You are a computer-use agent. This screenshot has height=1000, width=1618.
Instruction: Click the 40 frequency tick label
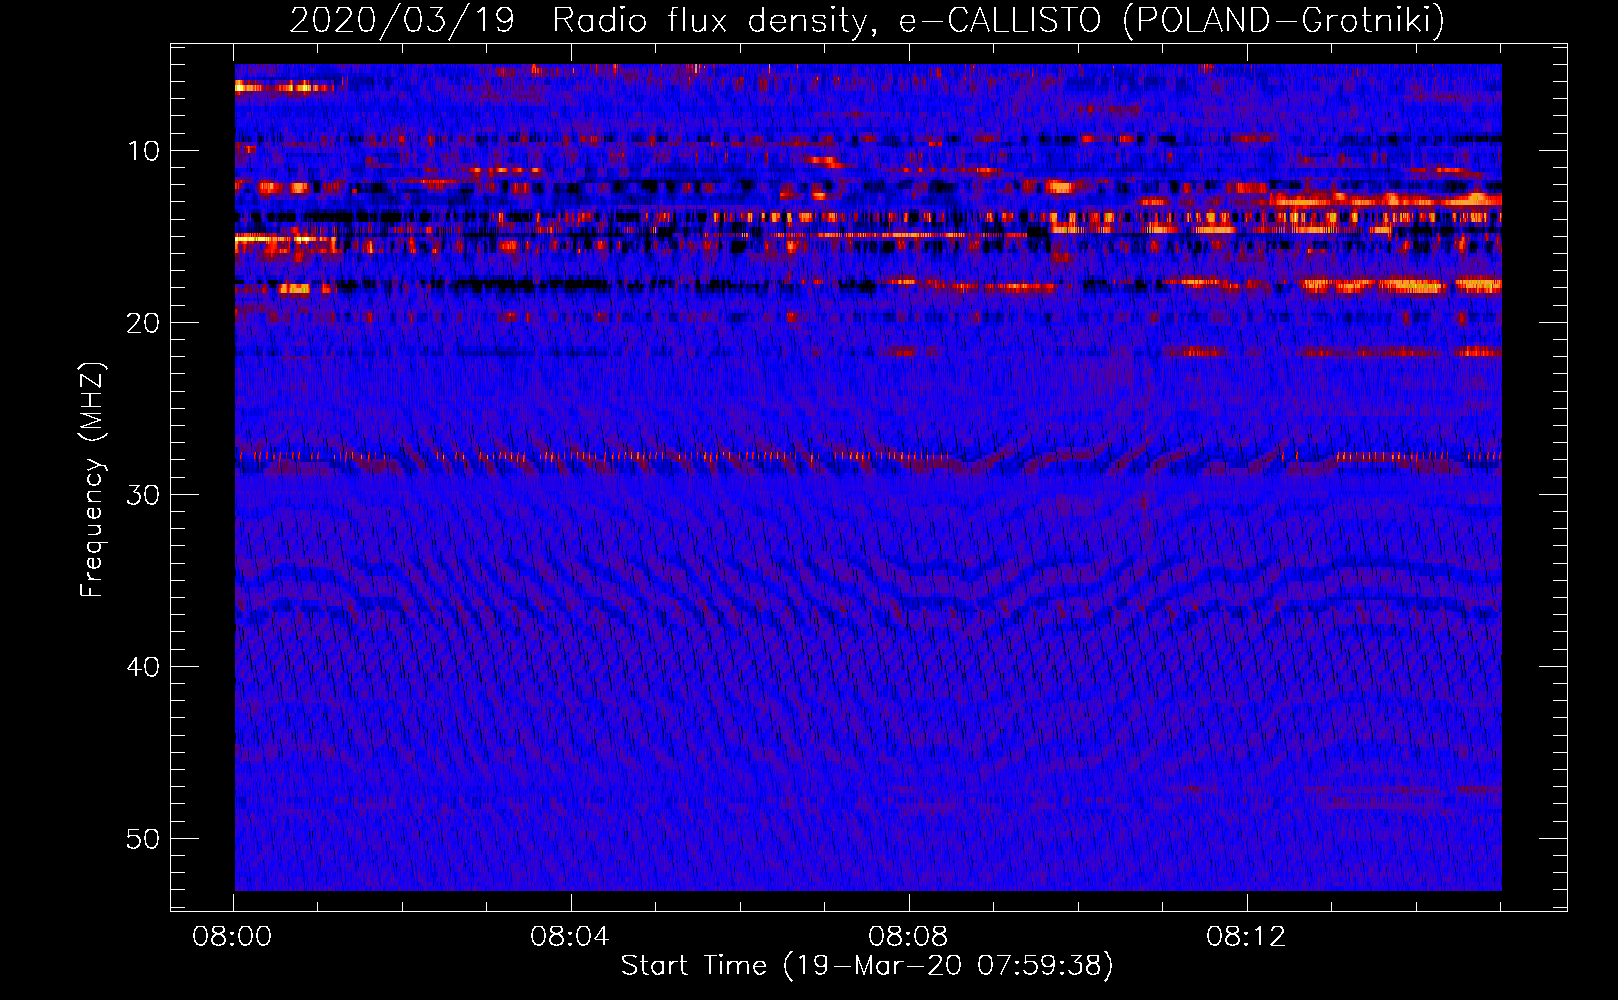pyautogui.click(x=144, y=667)
